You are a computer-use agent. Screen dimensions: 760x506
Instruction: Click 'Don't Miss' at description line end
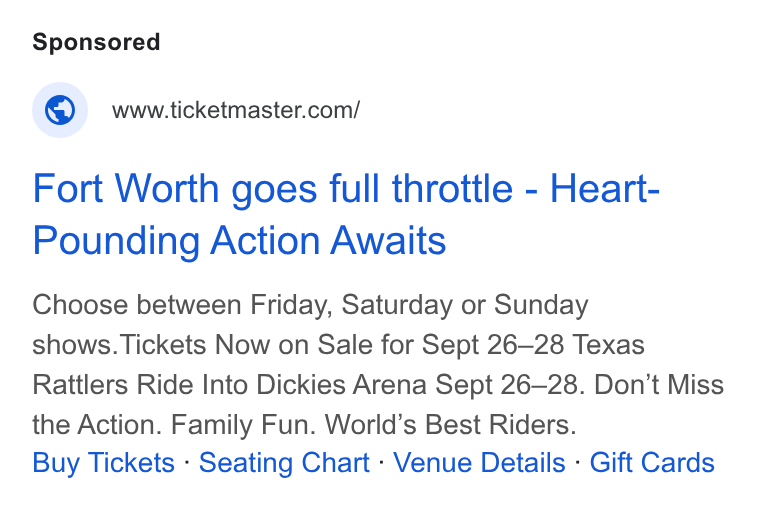[659, 385]
